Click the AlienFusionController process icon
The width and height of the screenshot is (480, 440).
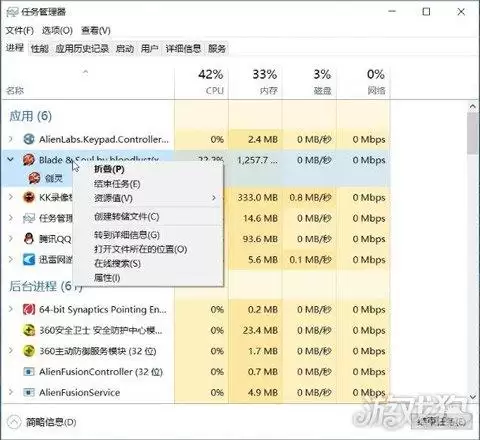click(x=29, y=372)
